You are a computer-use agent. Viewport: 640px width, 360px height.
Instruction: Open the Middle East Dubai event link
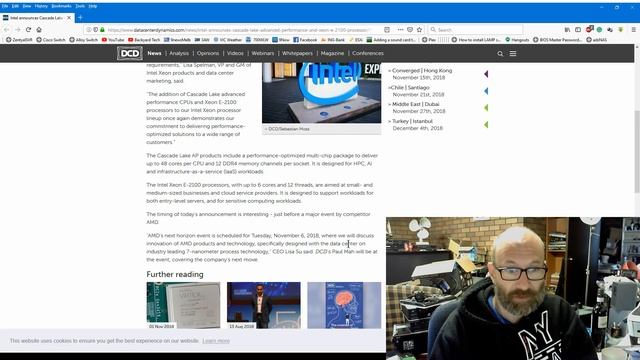[416, 104]
